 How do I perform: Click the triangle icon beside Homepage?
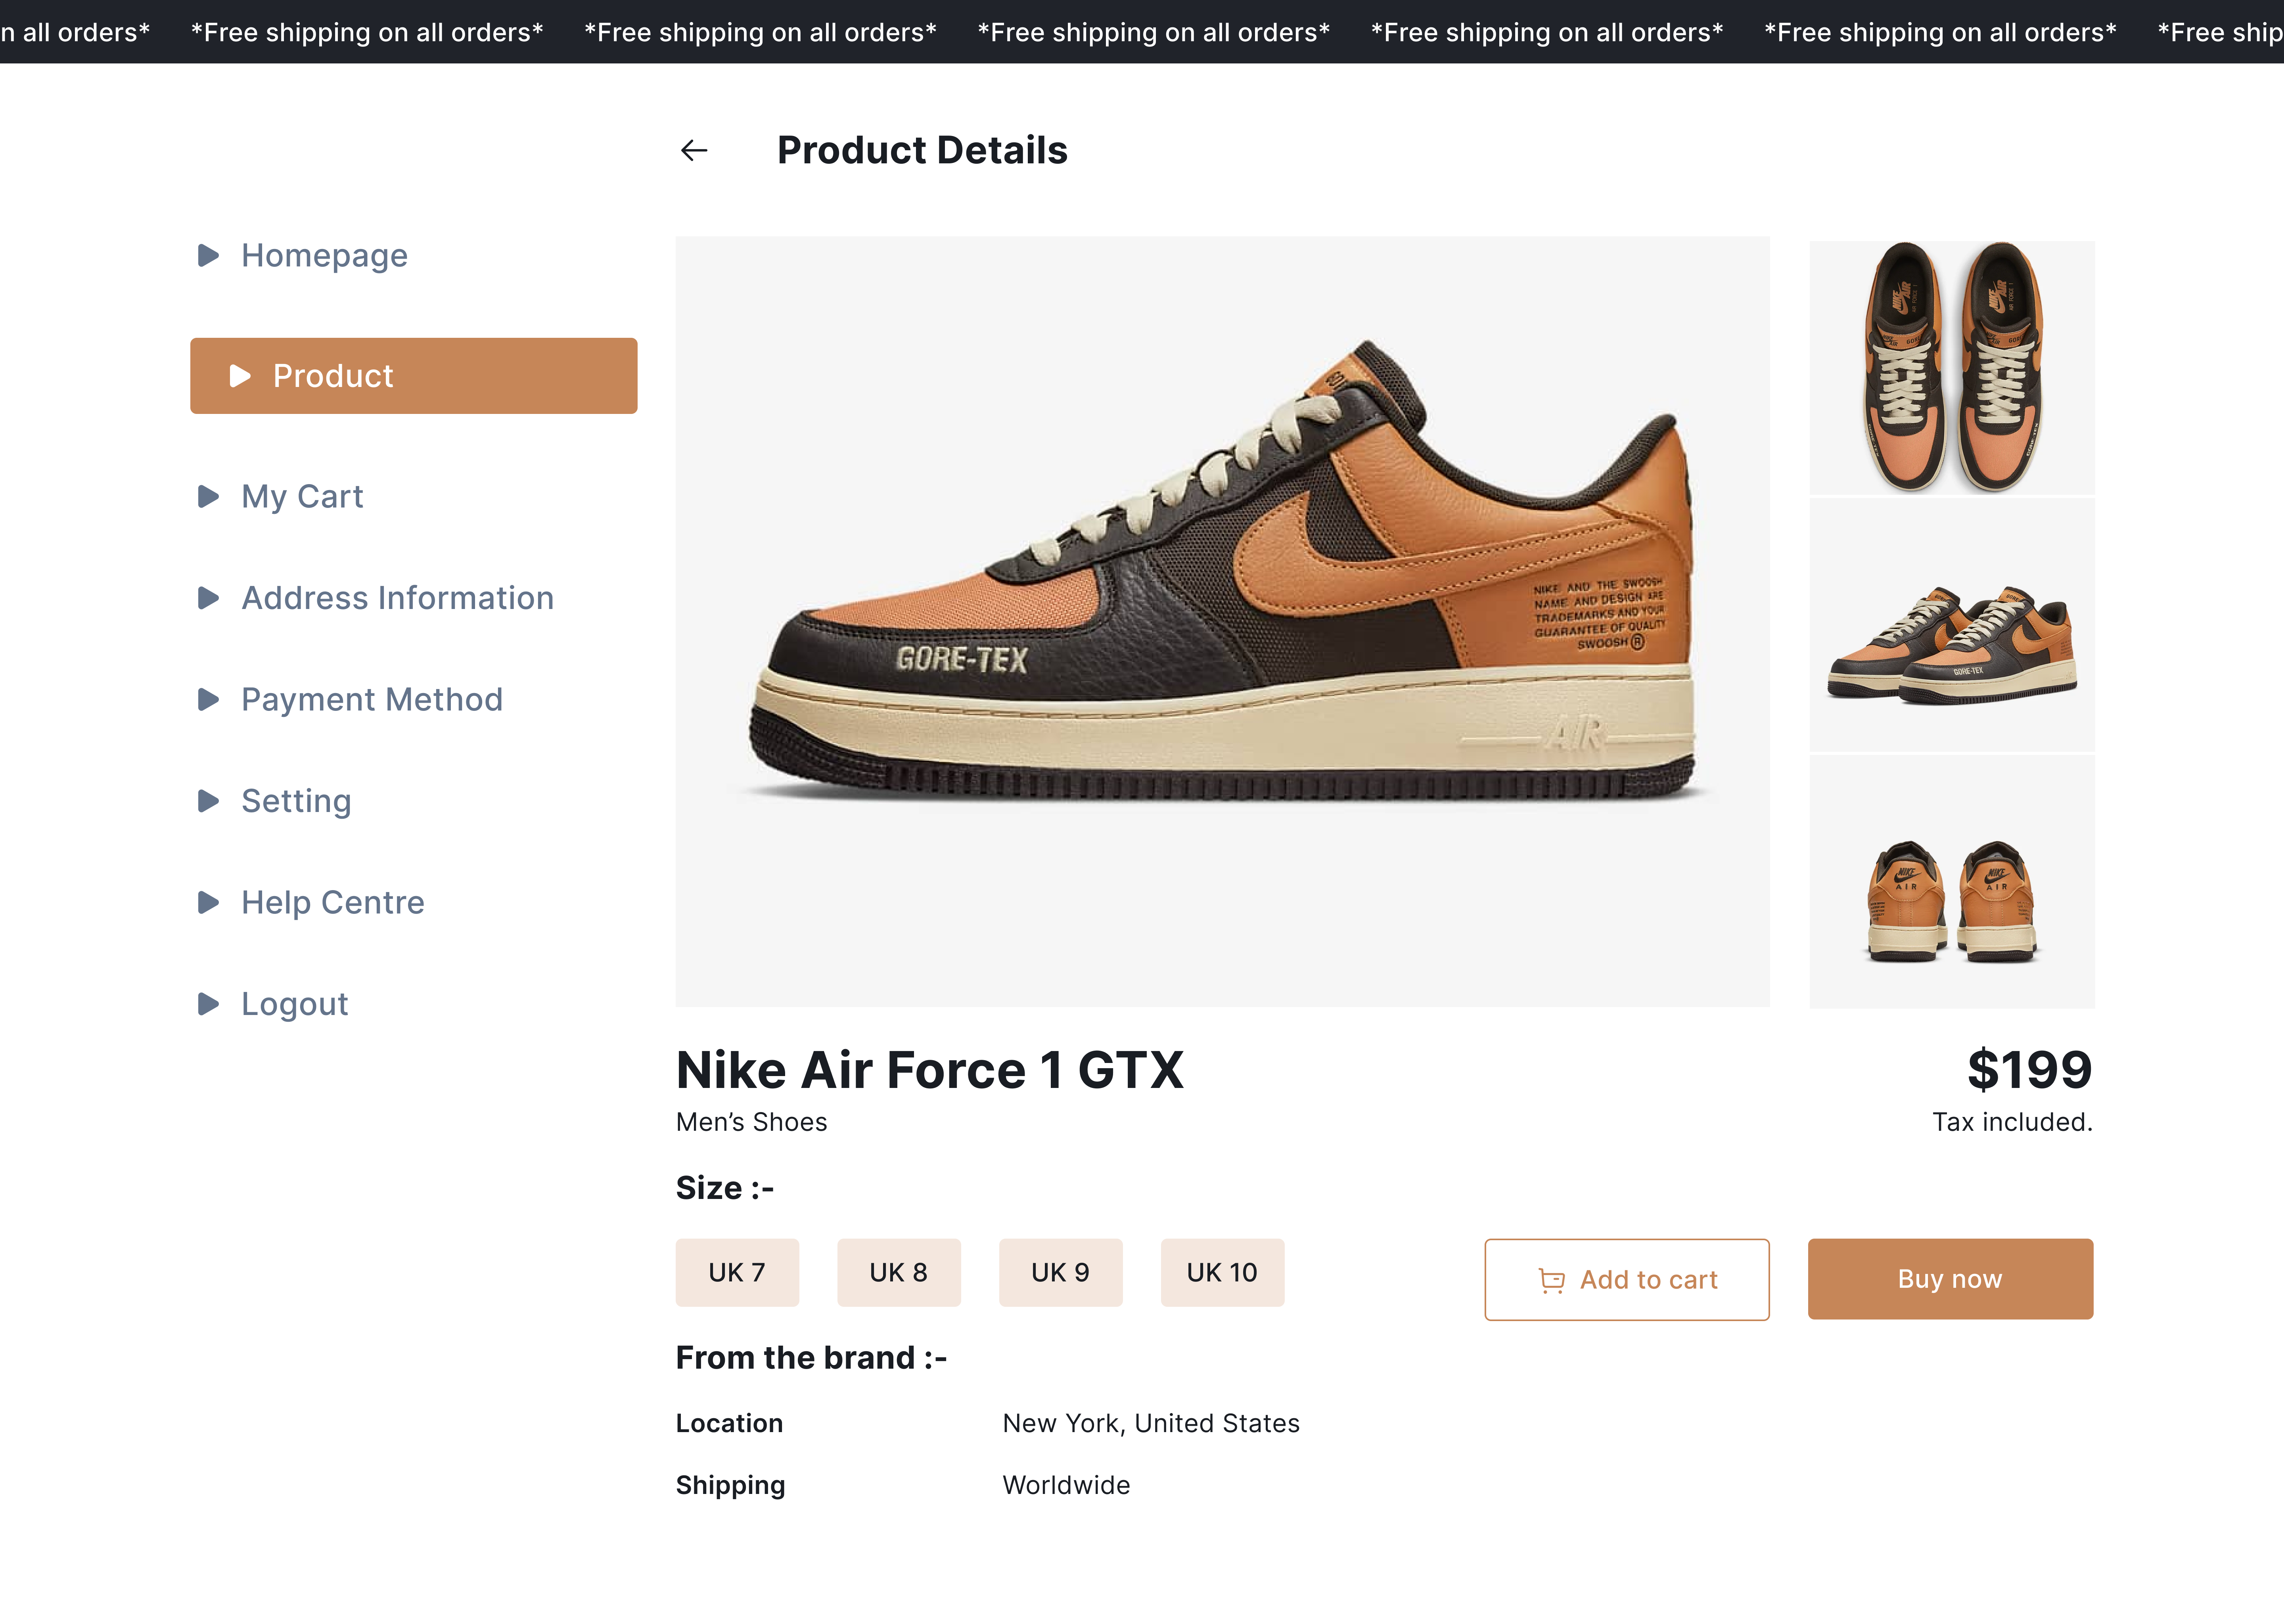(x=208, y=256)
